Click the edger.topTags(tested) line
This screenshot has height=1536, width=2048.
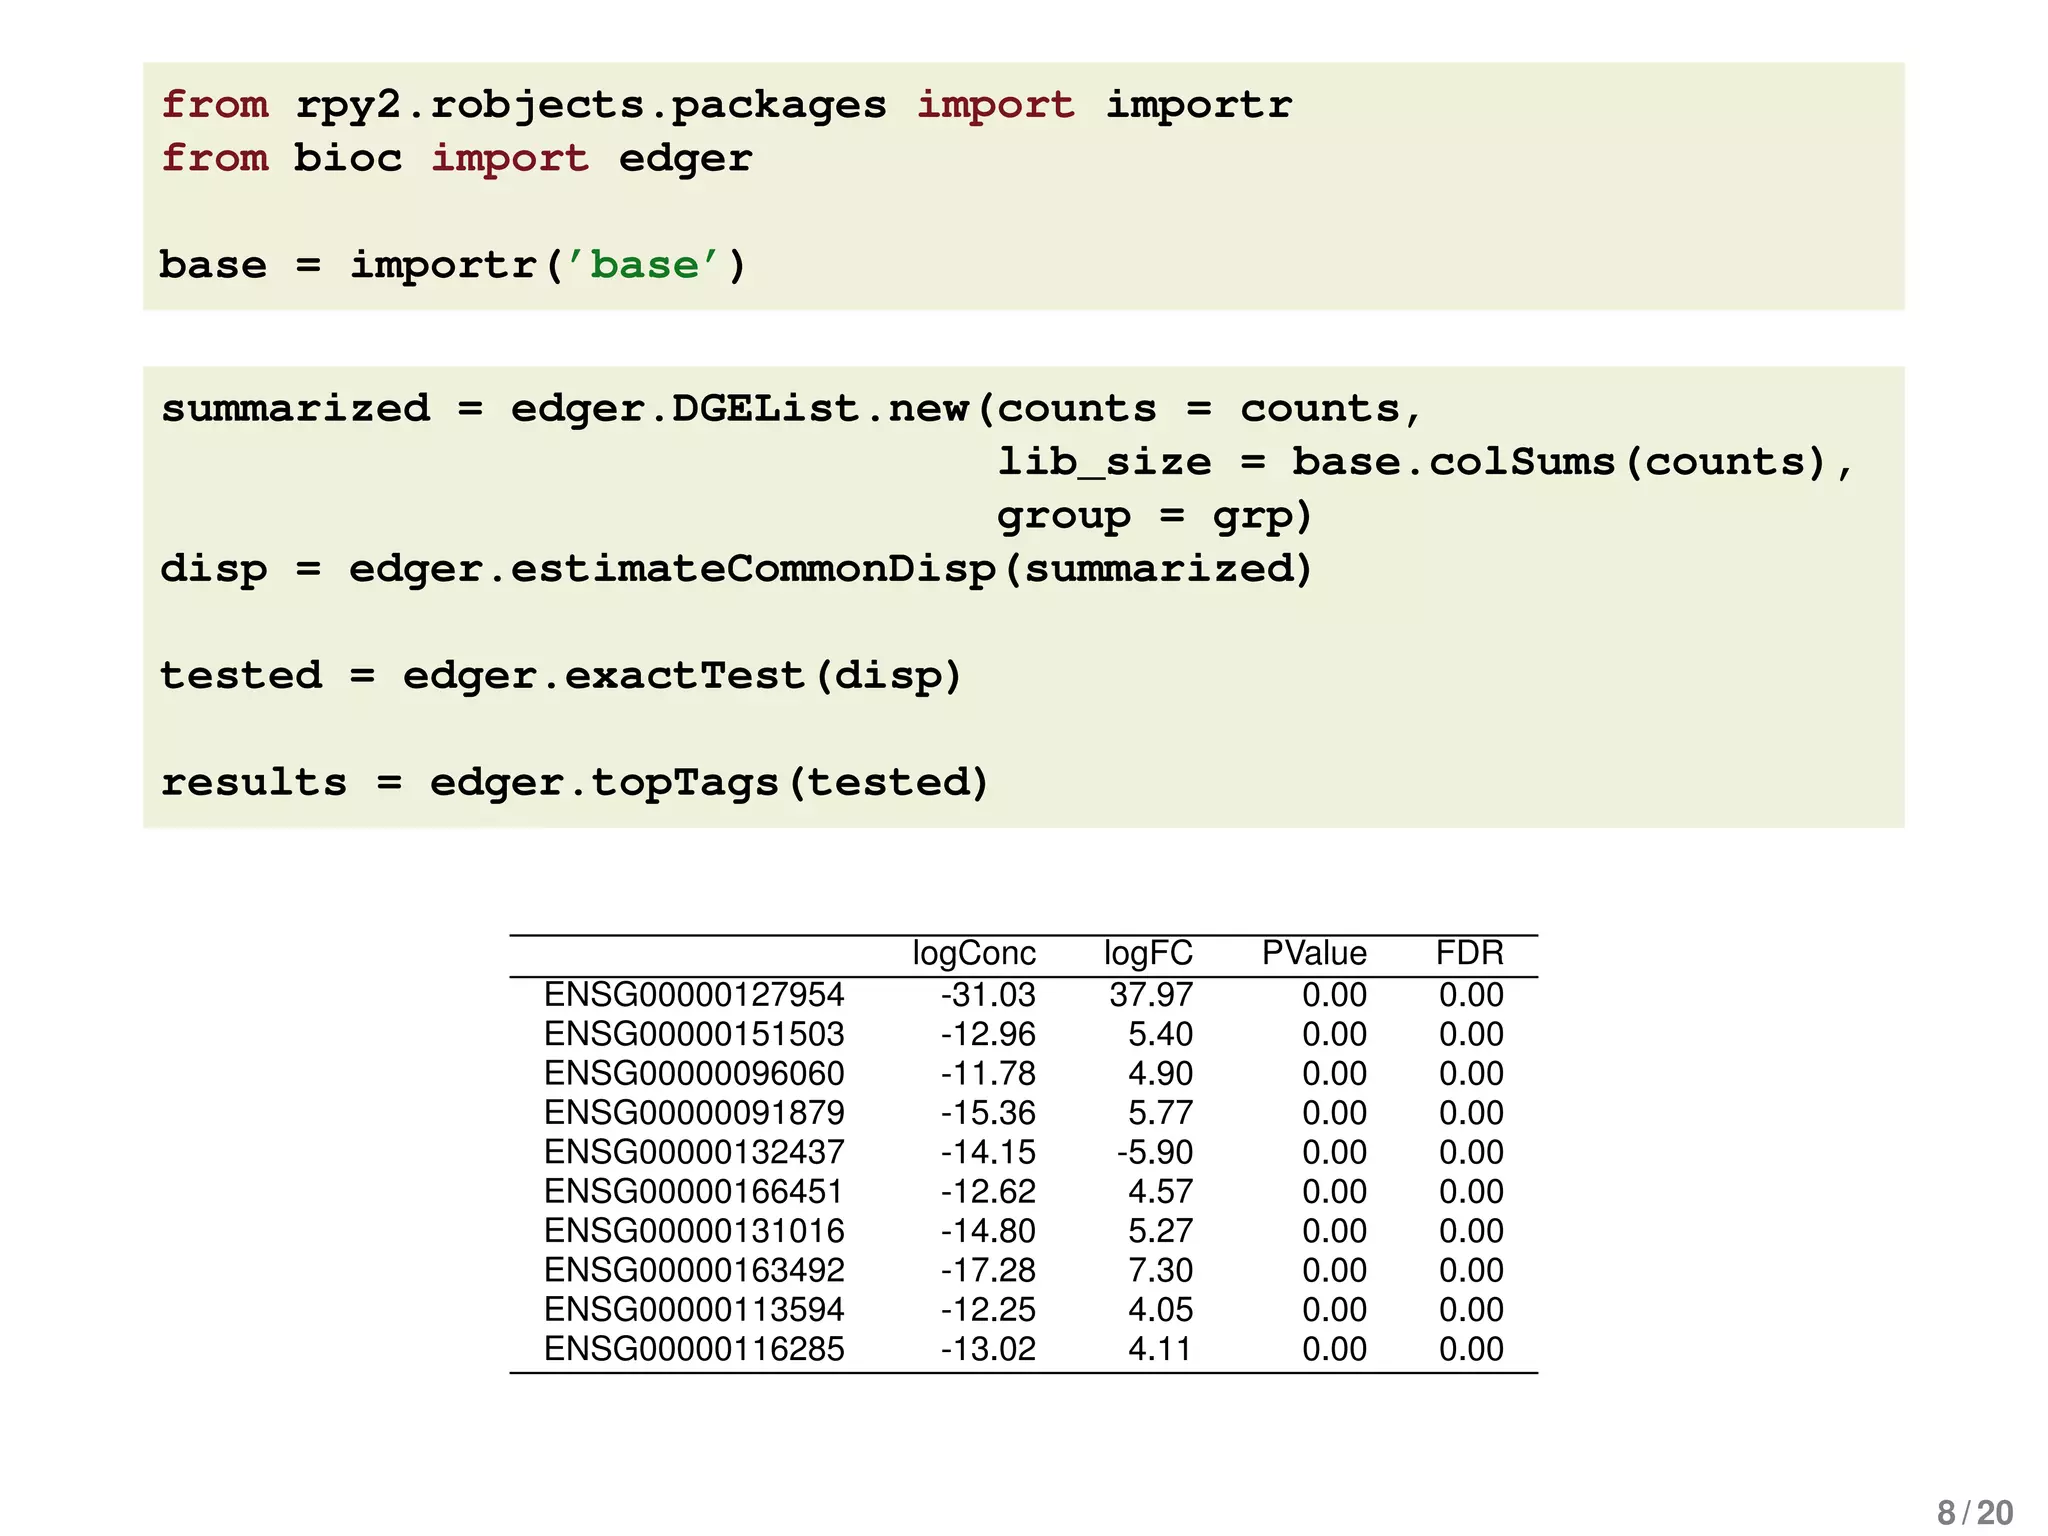[x=575, y=783]
